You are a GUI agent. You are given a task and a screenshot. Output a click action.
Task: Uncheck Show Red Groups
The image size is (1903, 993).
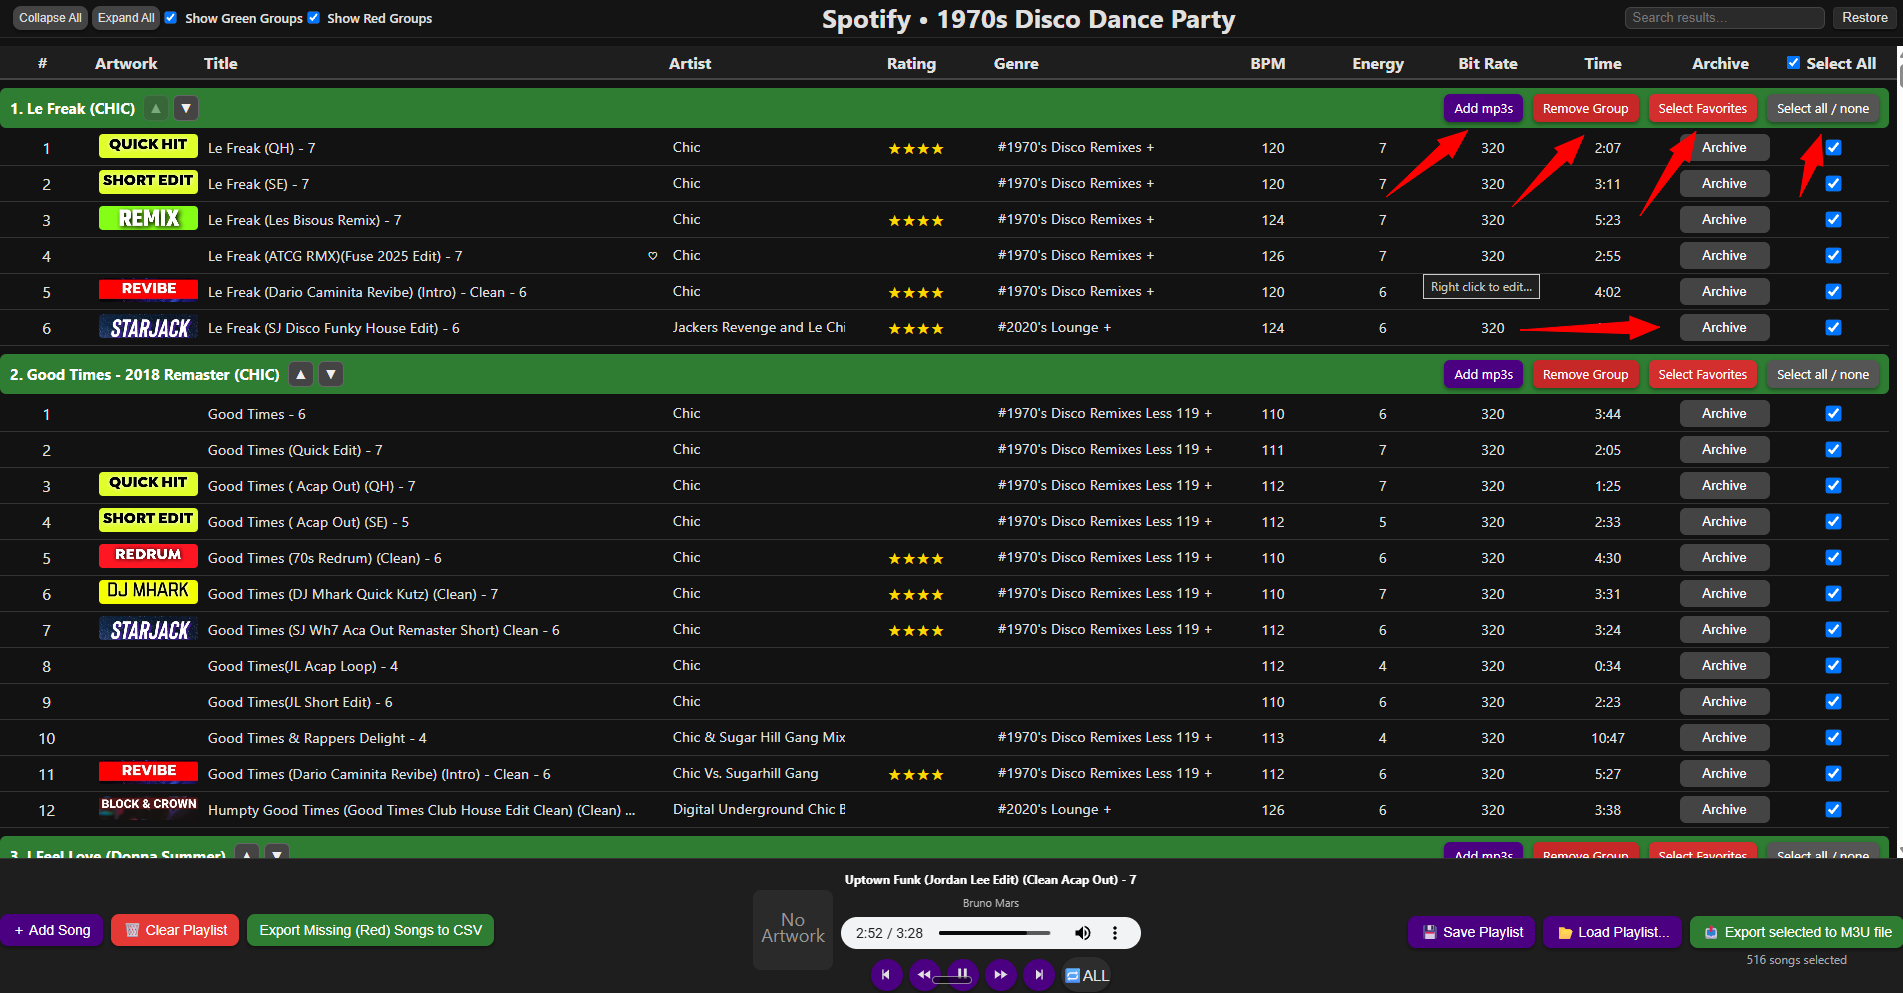[x=314, y=17]
